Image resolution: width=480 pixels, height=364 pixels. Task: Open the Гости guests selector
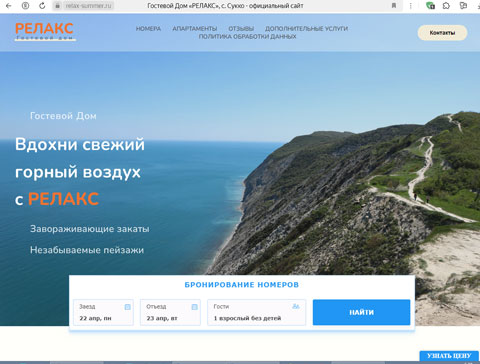coord(256,312)
